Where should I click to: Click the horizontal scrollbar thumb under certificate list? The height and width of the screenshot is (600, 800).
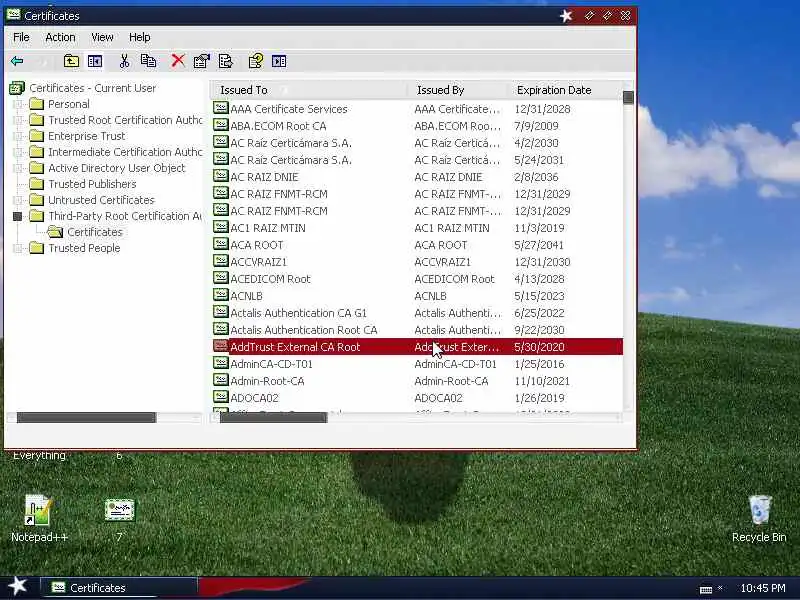273,418
